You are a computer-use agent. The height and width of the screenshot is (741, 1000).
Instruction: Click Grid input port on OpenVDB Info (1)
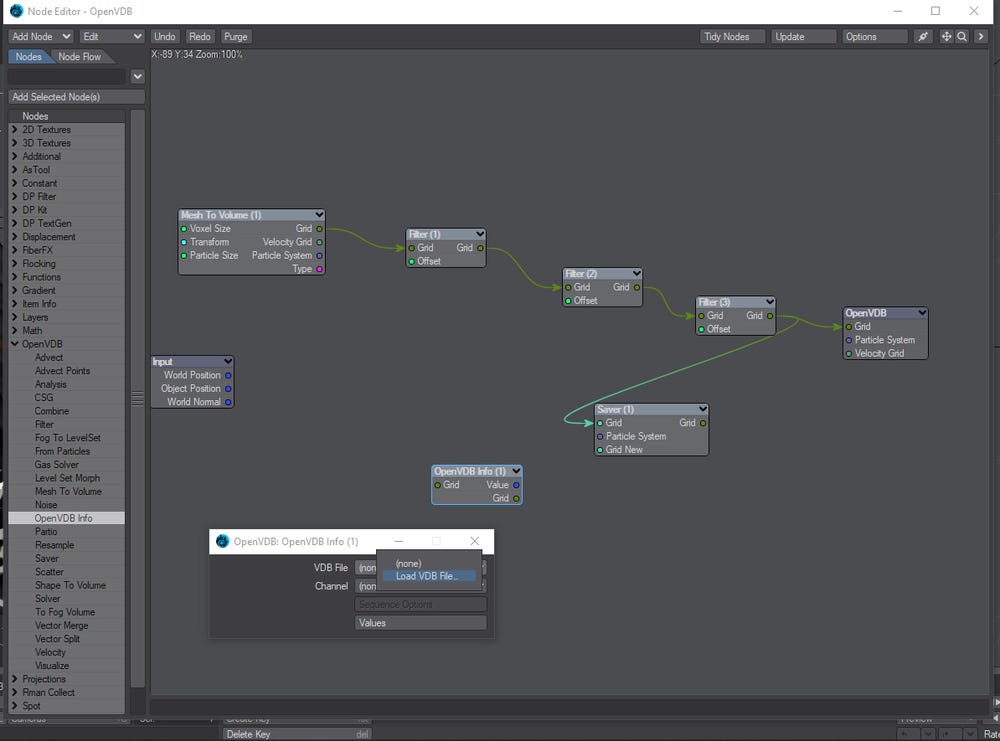(x=438, y=485)
